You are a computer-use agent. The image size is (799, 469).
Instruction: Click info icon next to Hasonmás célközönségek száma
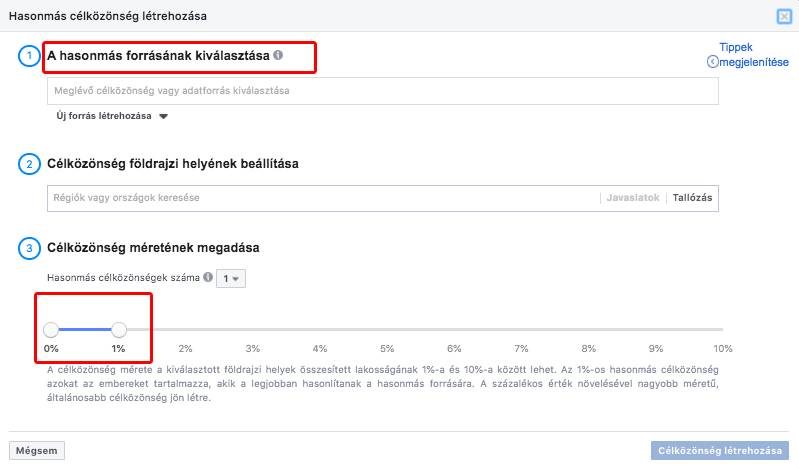pos(208,277)
